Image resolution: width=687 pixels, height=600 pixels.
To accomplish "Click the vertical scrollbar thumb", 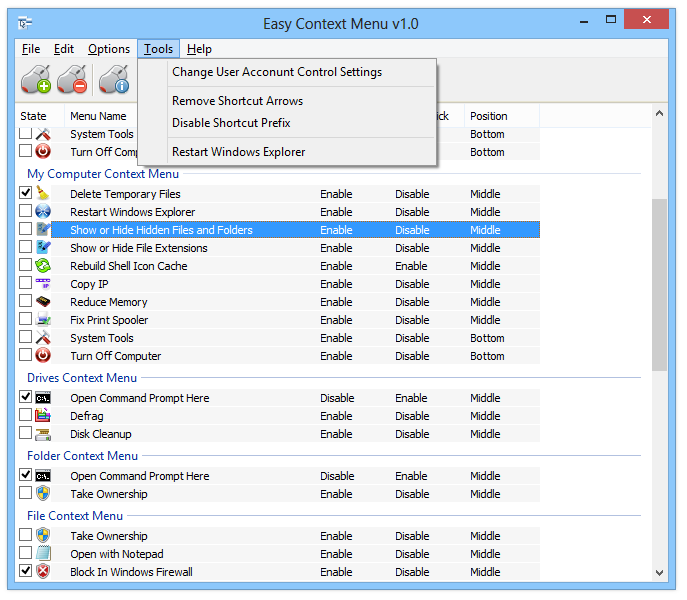I will 659,285.
